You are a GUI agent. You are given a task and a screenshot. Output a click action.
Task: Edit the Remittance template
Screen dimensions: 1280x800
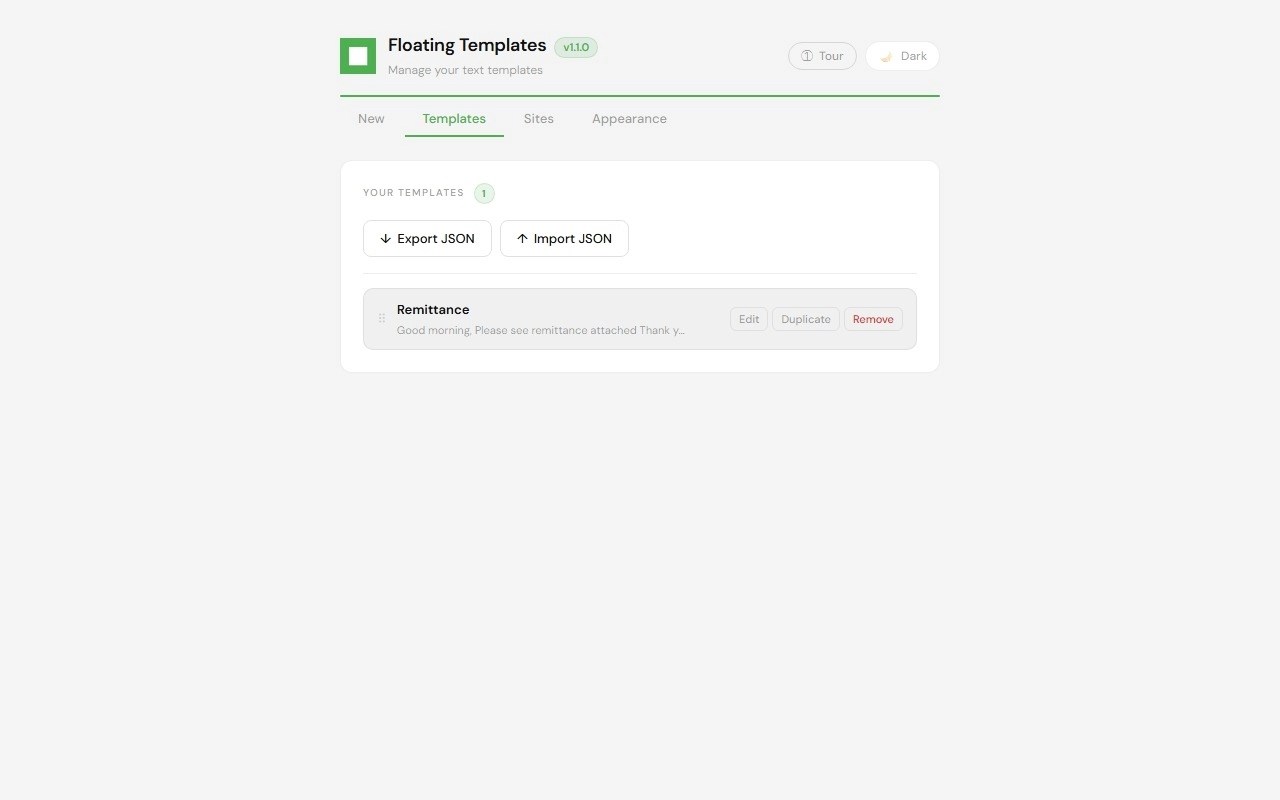click(x=749, y=319)
